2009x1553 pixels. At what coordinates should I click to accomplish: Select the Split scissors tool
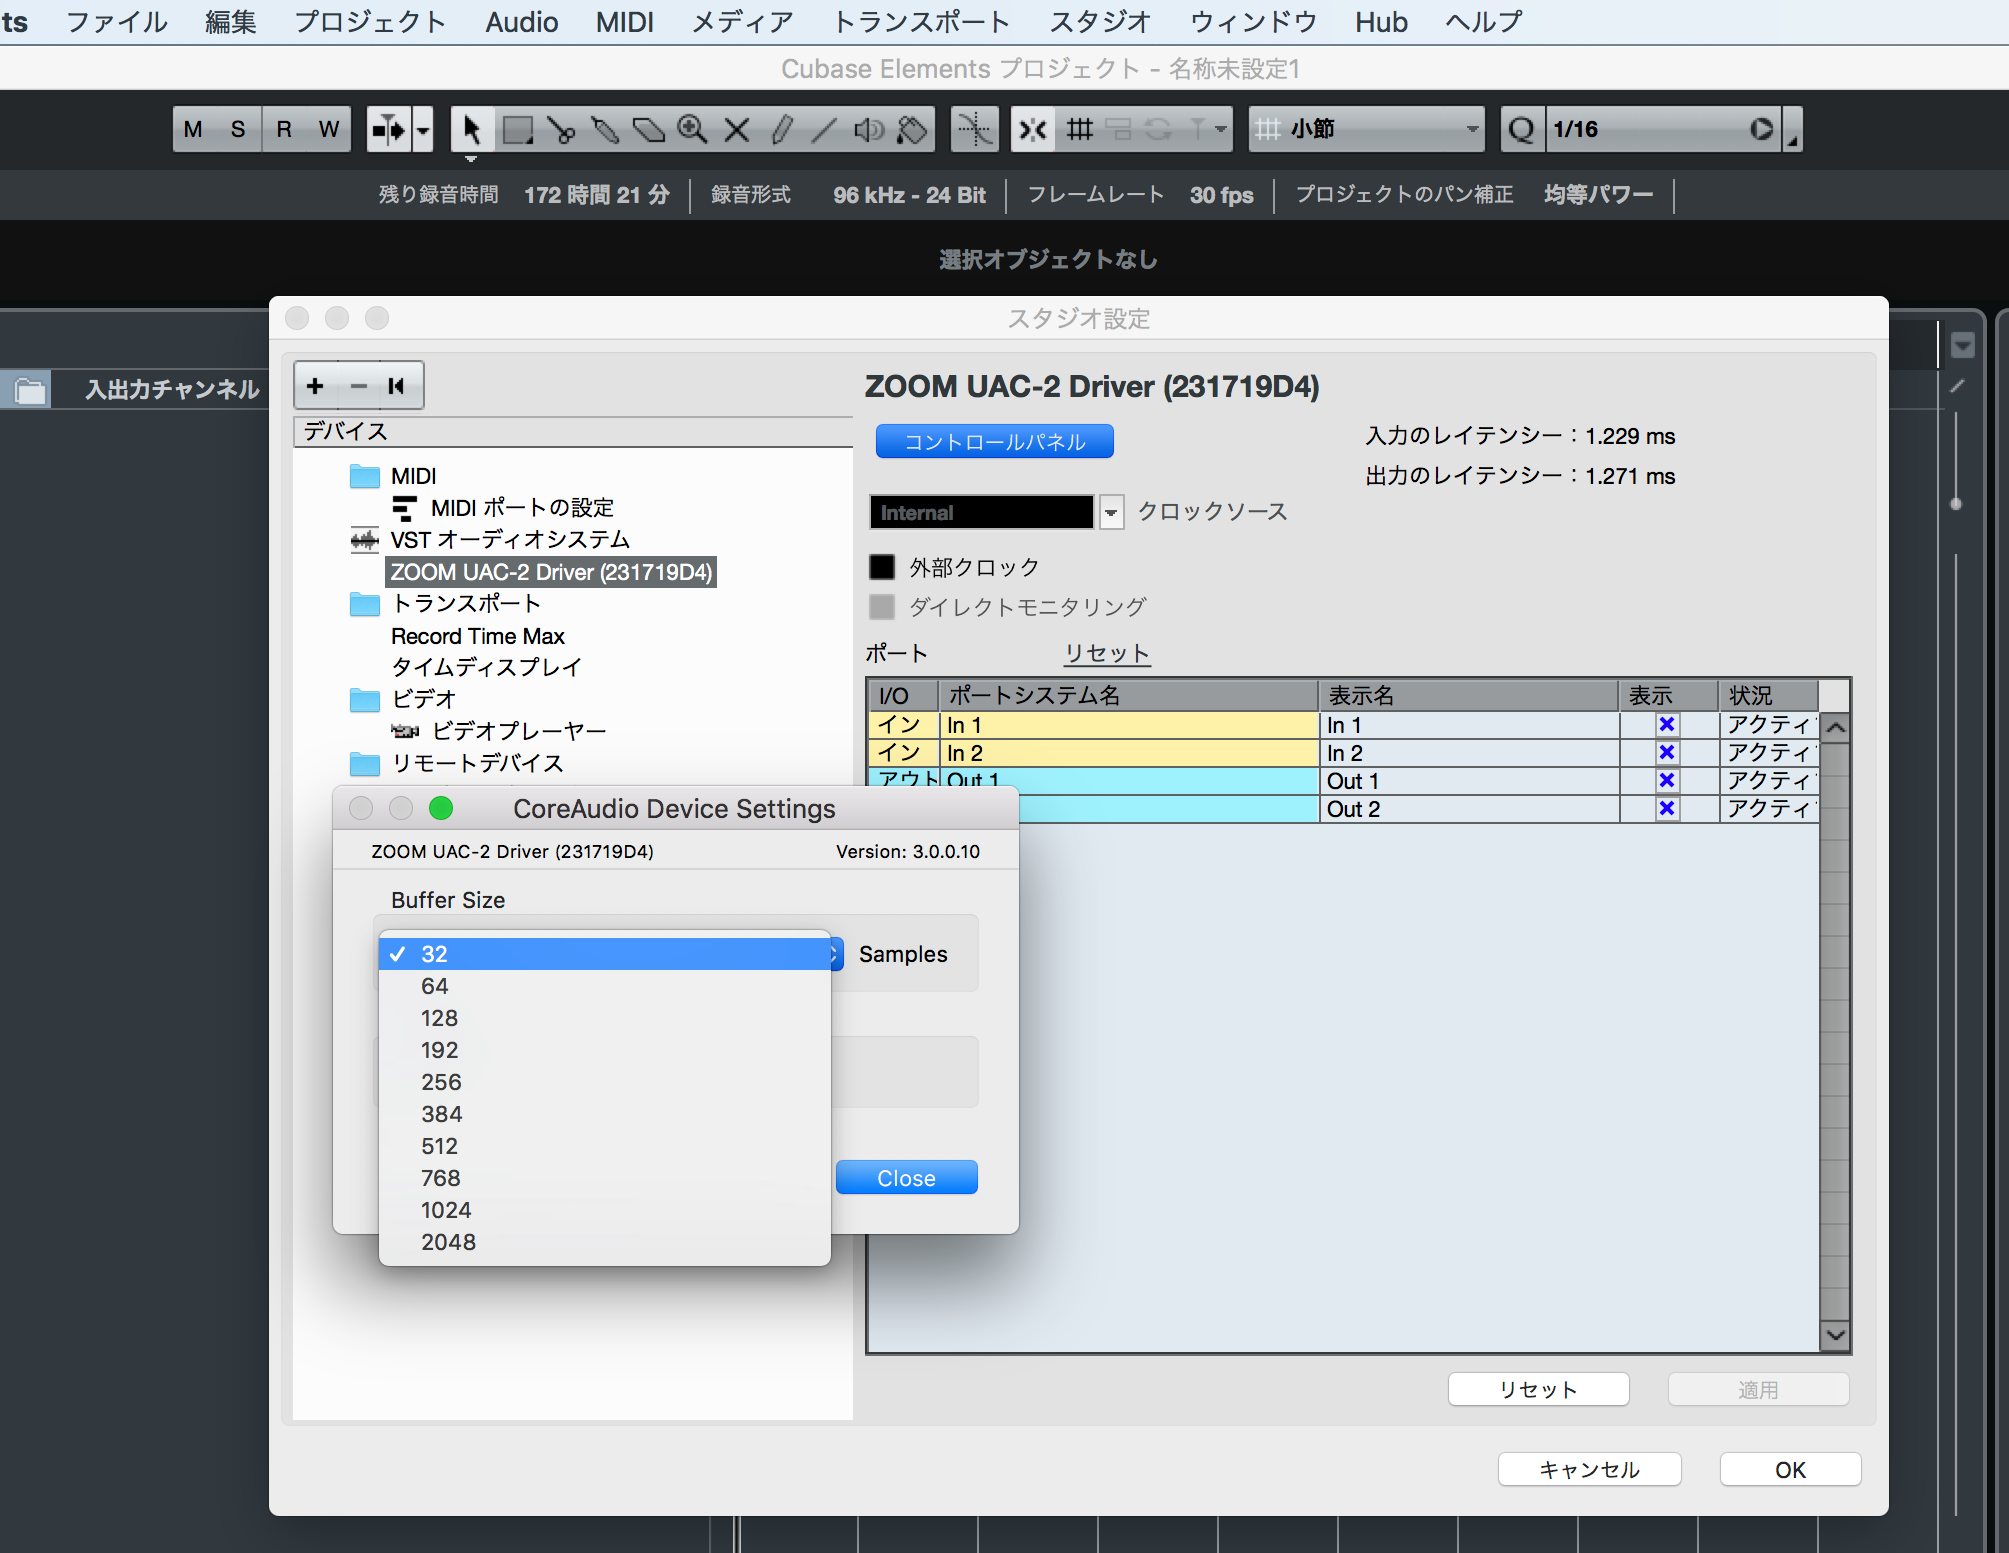click(x=561, y=130)
